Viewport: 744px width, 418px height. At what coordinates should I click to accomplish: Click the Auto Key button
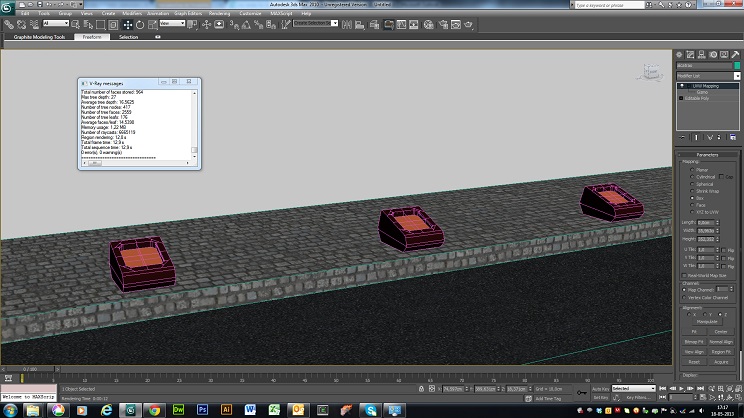(601, 389)
